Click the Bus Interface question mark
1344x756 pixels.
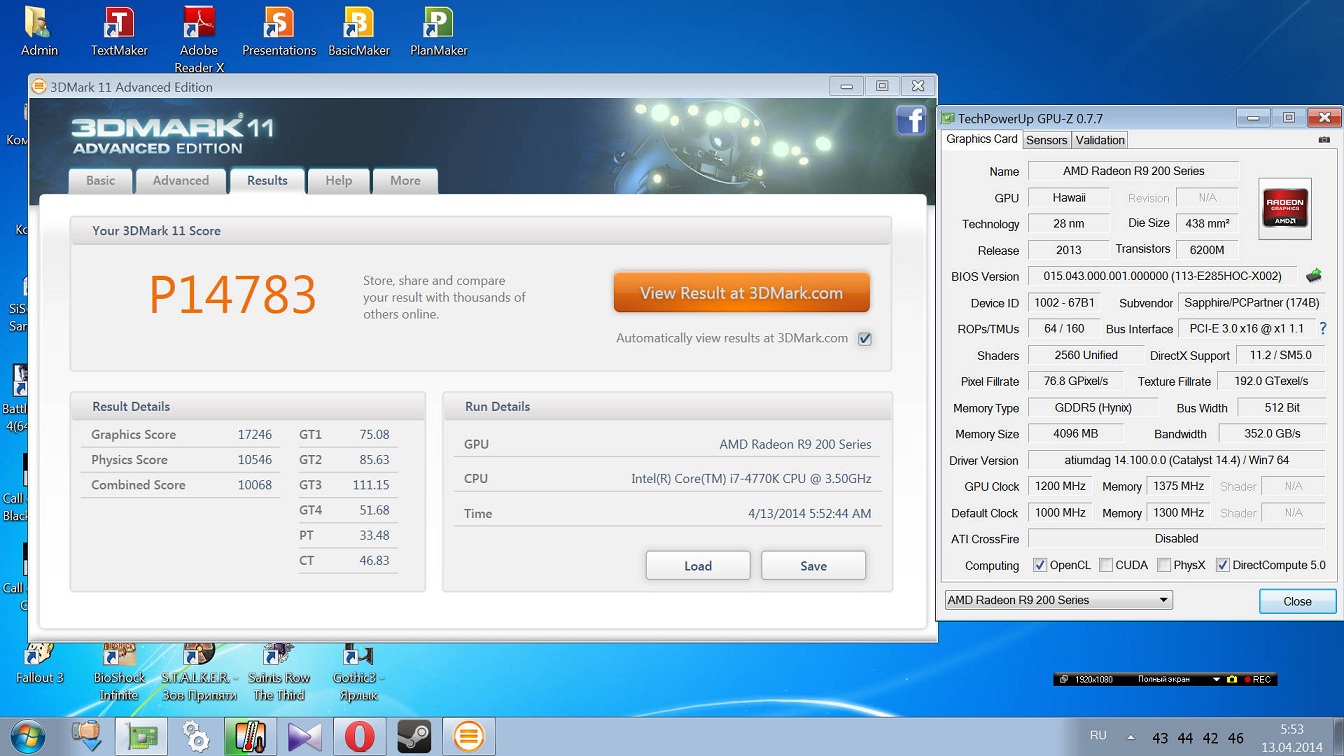click(1323, 328)
